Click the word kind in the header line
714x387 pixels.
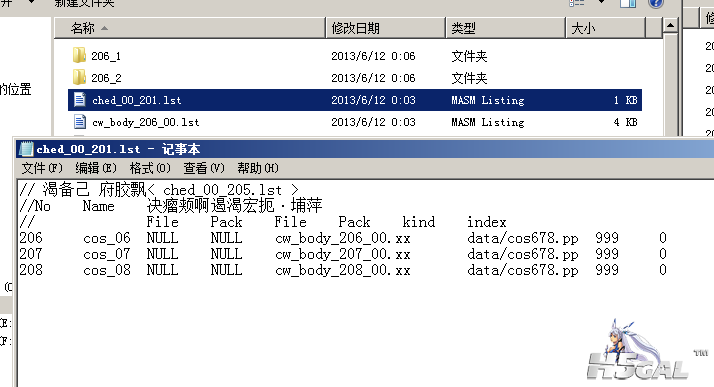(419, 222)
